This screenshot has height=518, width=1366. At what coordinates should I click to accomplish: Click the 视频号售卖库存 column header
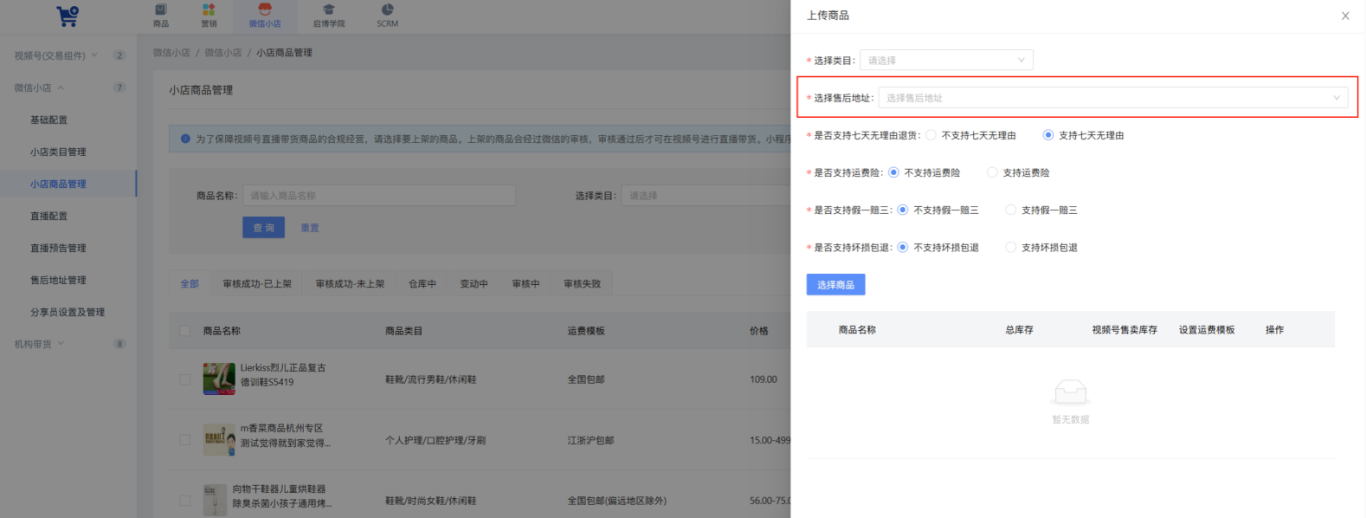1125,329
